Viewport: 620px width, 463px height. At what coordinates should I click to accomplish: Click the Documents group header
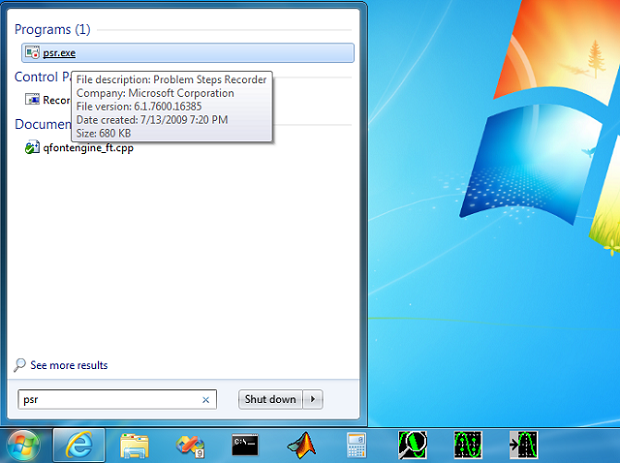click(x=43, y=124)
